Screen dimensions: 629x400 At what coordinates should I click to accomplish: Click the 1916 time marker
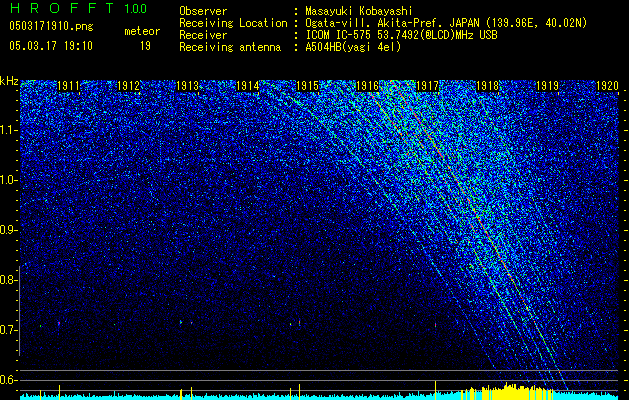pos(367,86)
